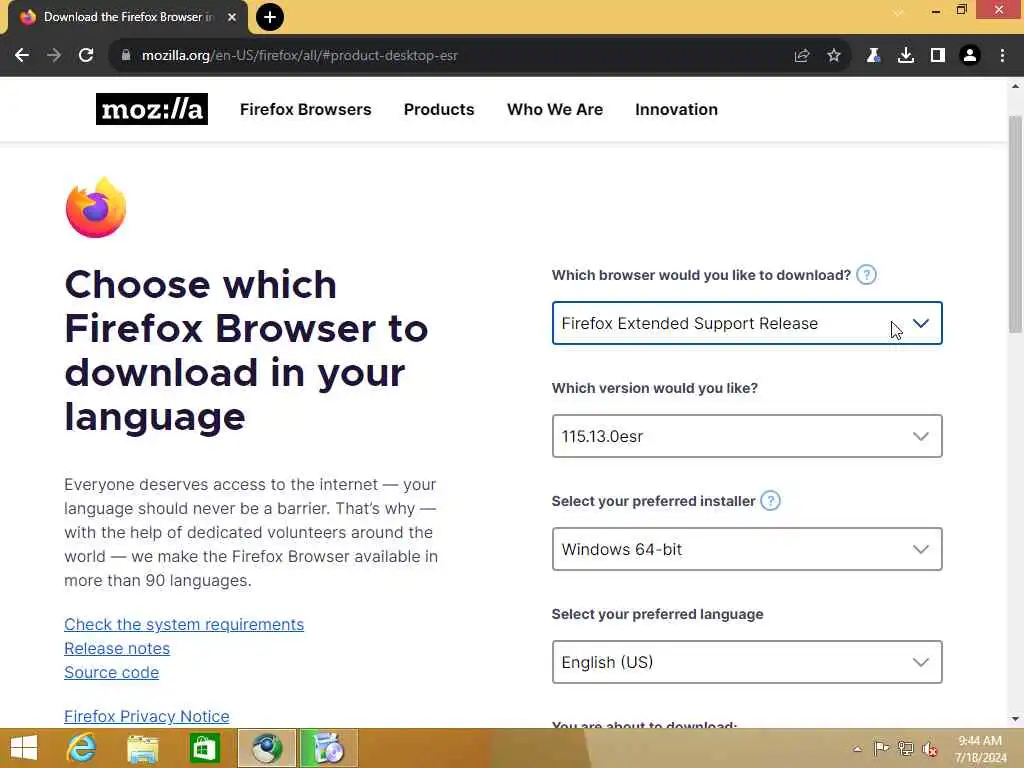
Task: Open Check the system requirements link
Action: click(184, 624)
